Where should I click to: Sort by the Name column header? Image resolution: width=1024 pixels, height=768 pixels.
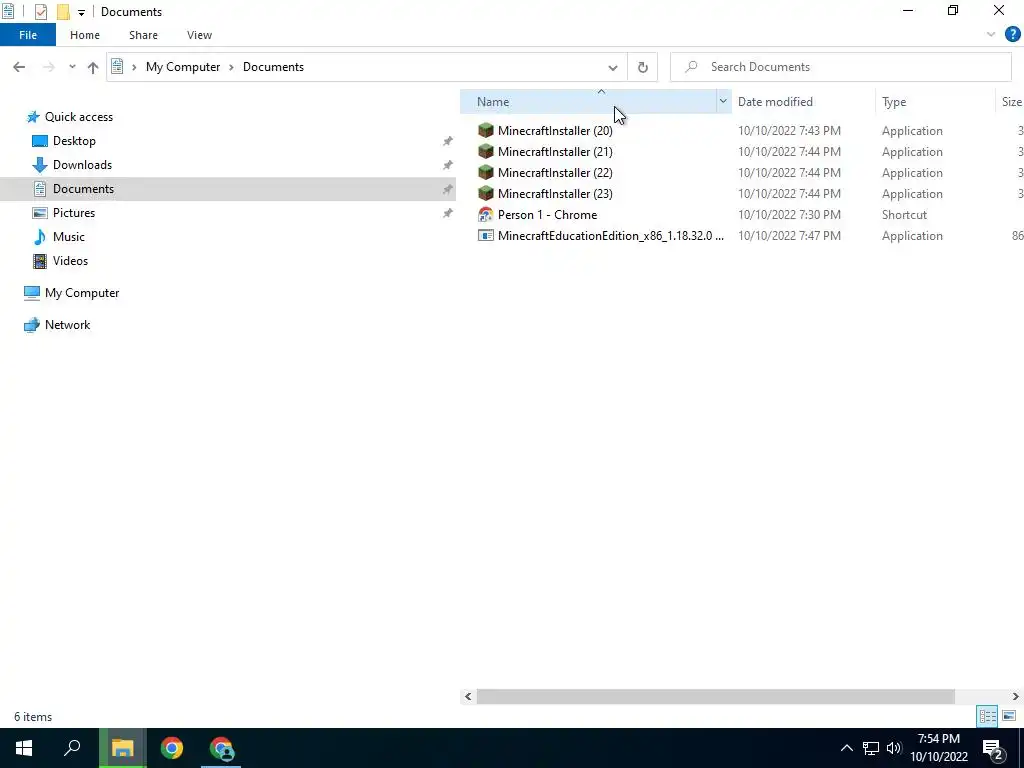[588, 102]
